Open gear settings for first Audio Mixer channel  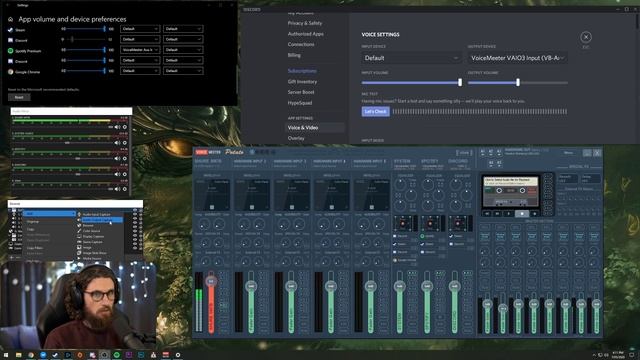coord(125,127)
